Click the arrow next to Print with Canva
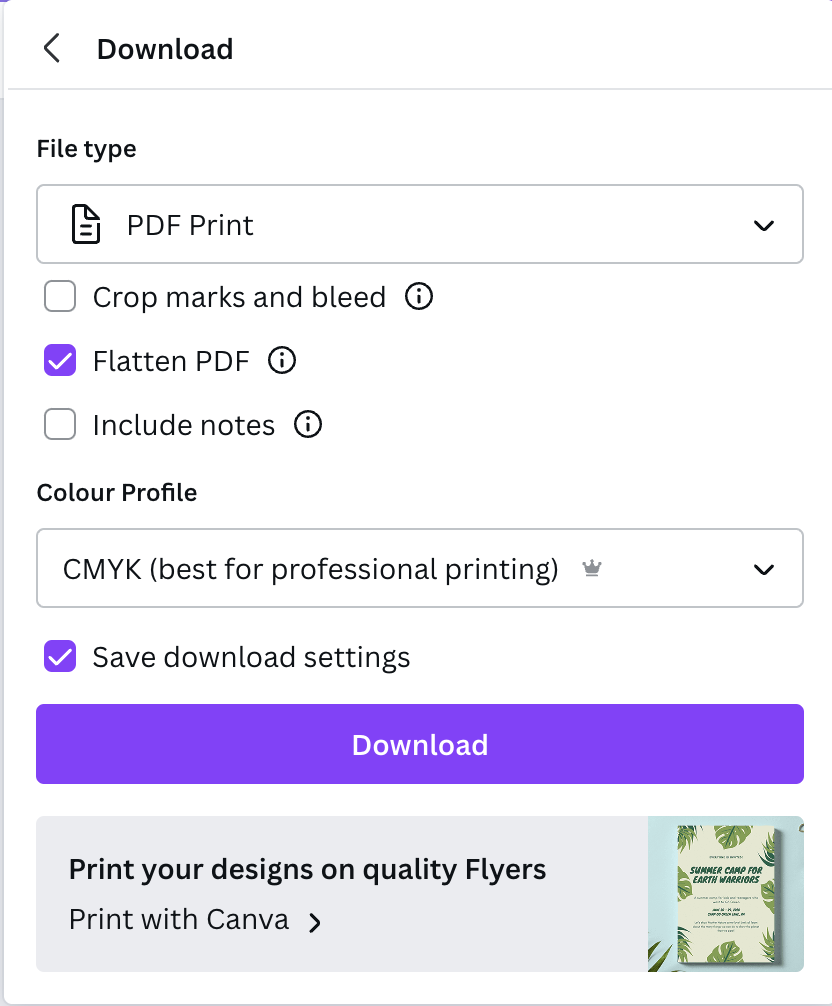This screenshot has height=1006, width=832. tap(314, 923)
